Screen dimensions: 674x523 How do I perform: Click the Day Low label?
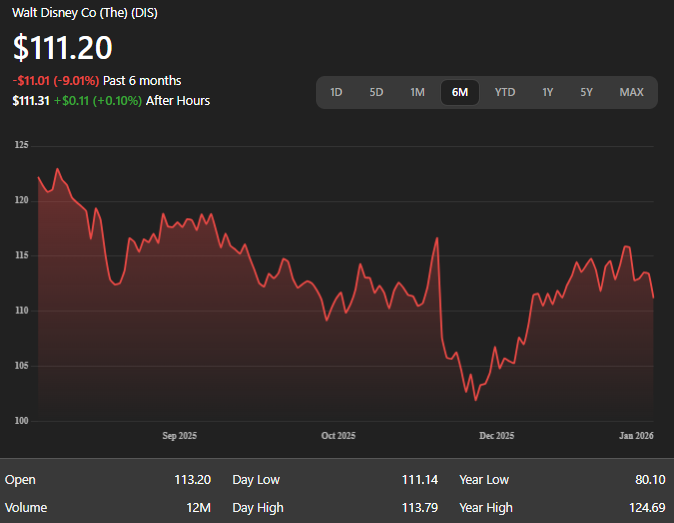256,480
